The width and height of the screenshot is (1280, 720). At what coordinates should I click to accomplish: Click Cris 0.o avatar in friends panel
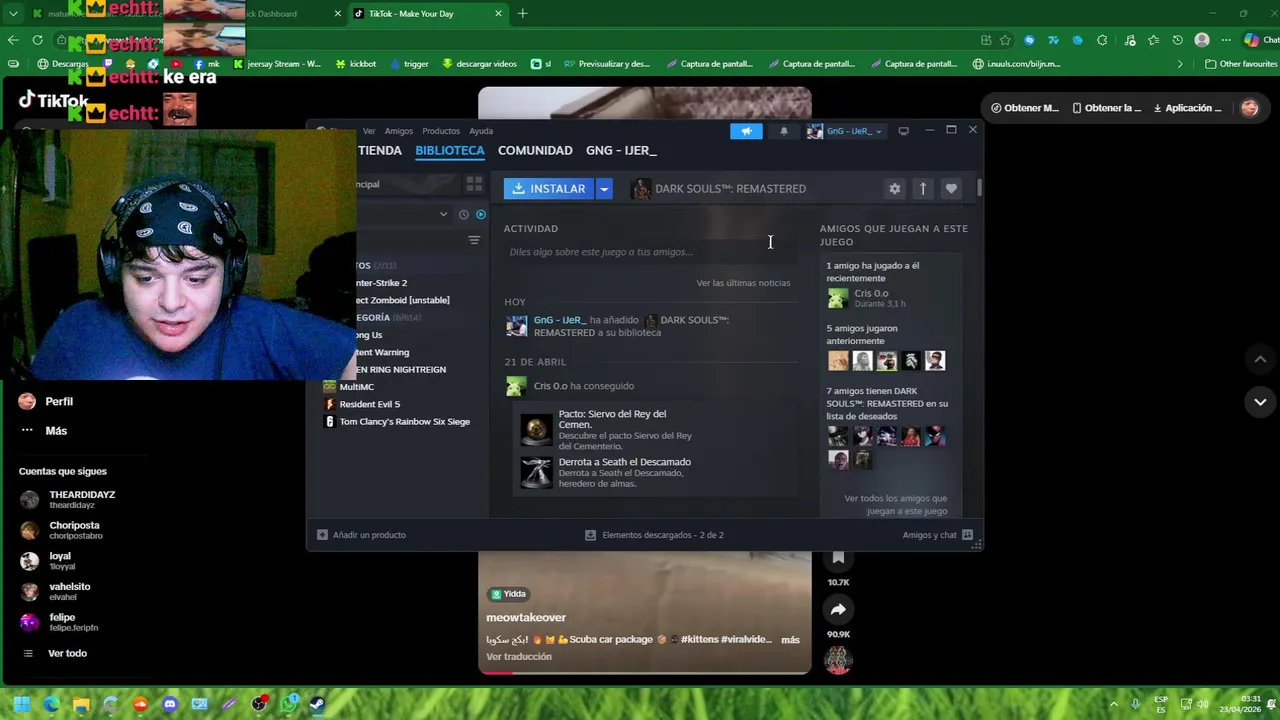click(x=838, y=298)
